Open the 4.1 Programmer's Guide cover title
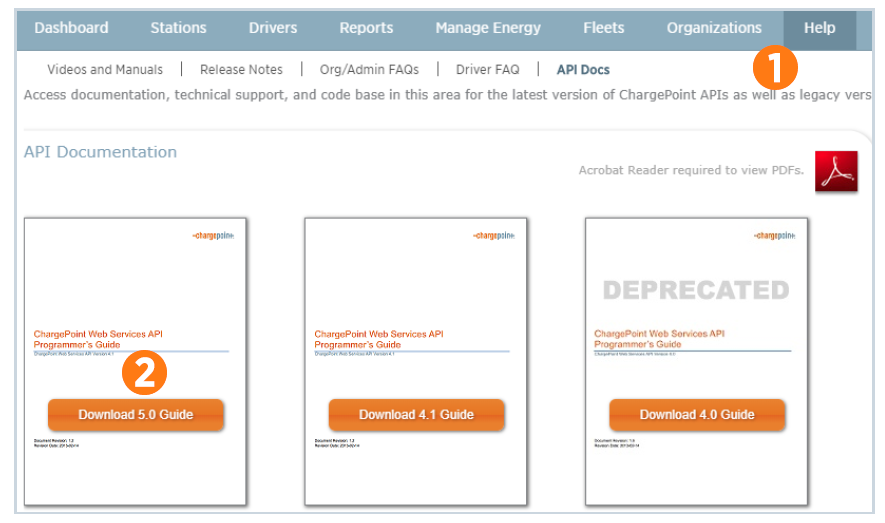The width and height of the screenshot is (885, 523). coord(379,339)
